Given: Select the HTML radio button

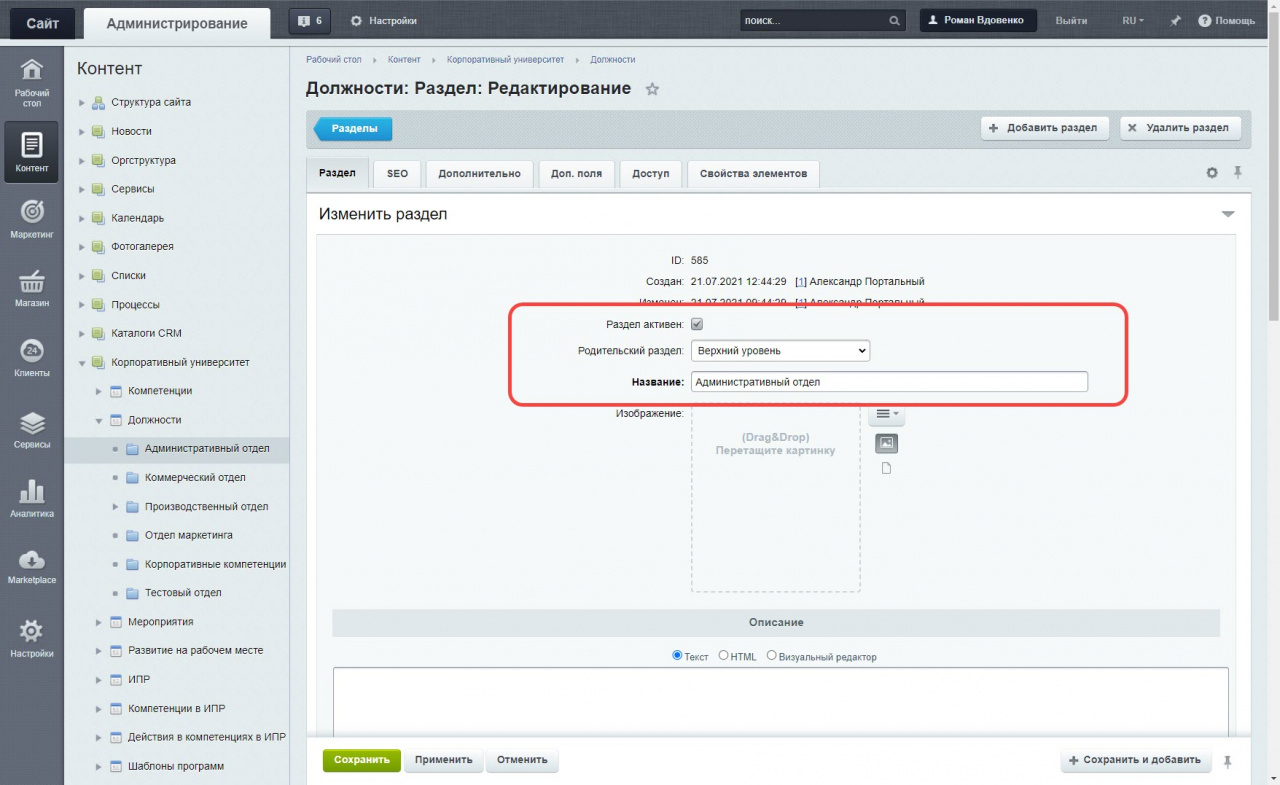Looking at the screenshot, I should coord(724,656).
